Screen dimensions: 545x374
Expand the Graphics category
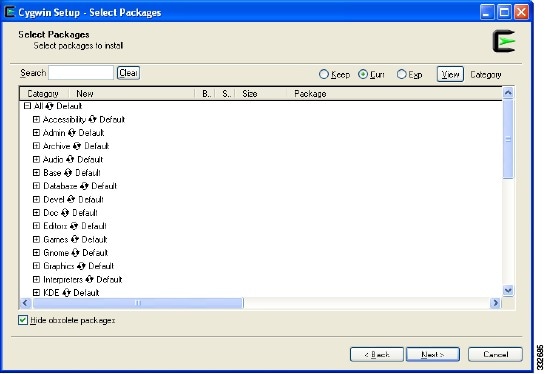tap(36, 266)
